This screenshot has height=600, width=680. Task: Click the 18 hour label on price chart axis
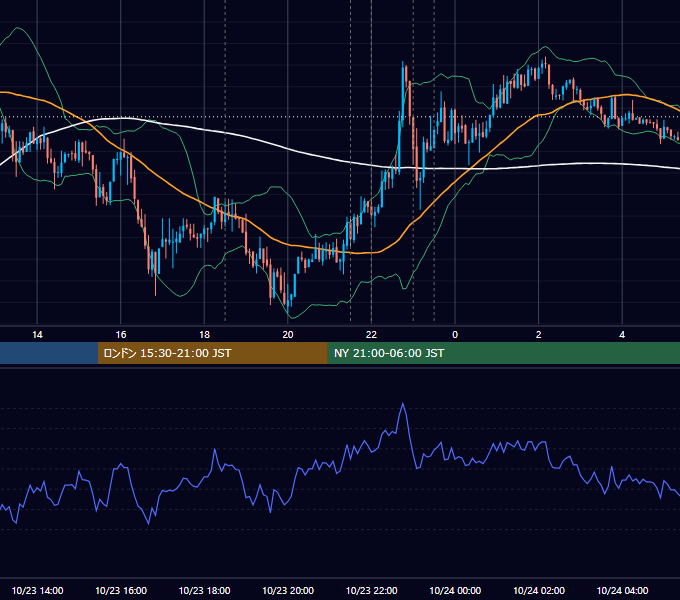pos(204,335)
